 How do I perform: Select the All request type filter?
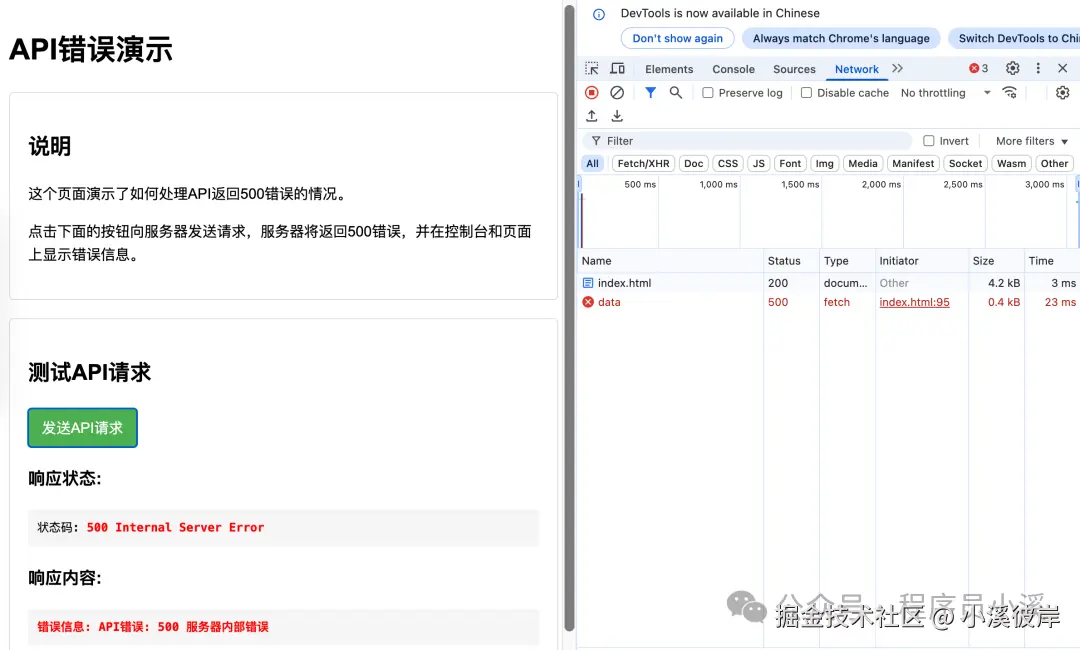click(x=592, y=164)
